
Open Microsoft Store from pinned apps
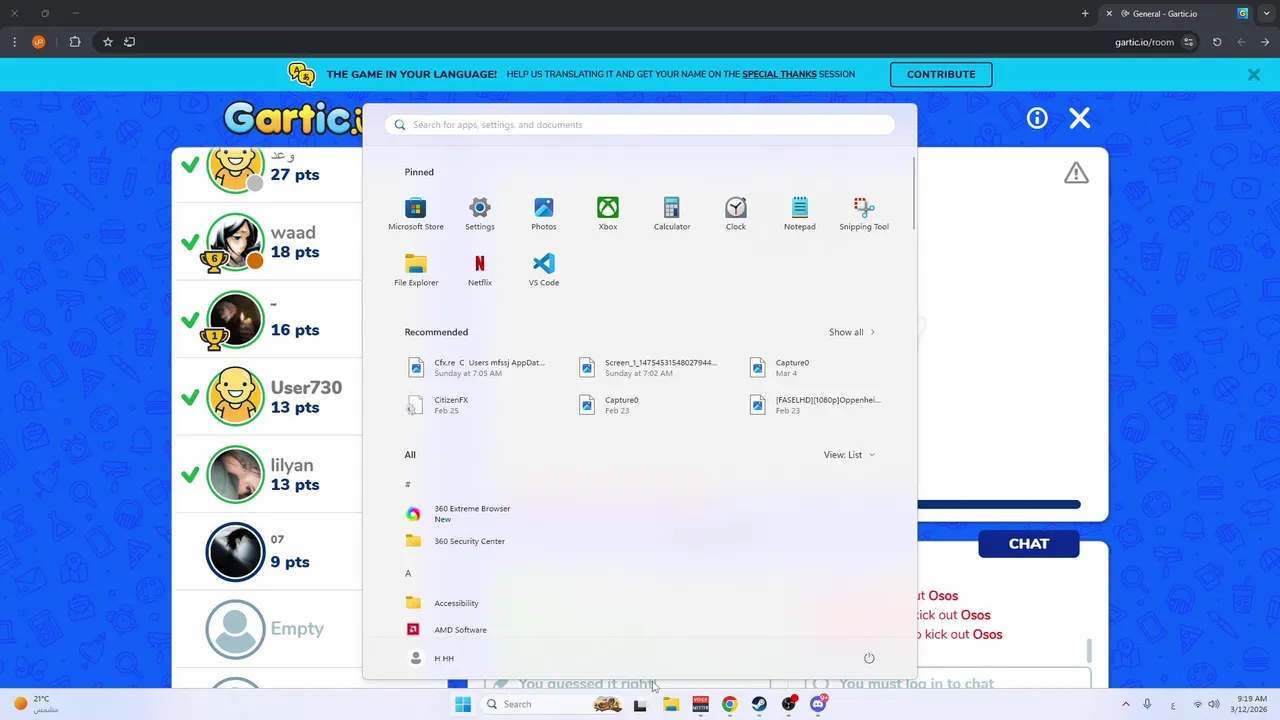tap(415, 214)
